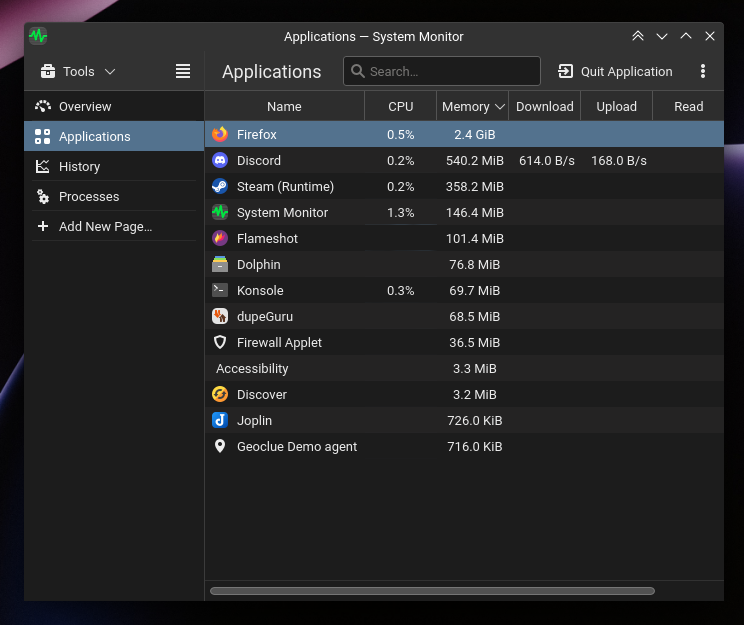Click Flameshot memory 101.4 MiB

pyautogui.click(x=474, y=238)
